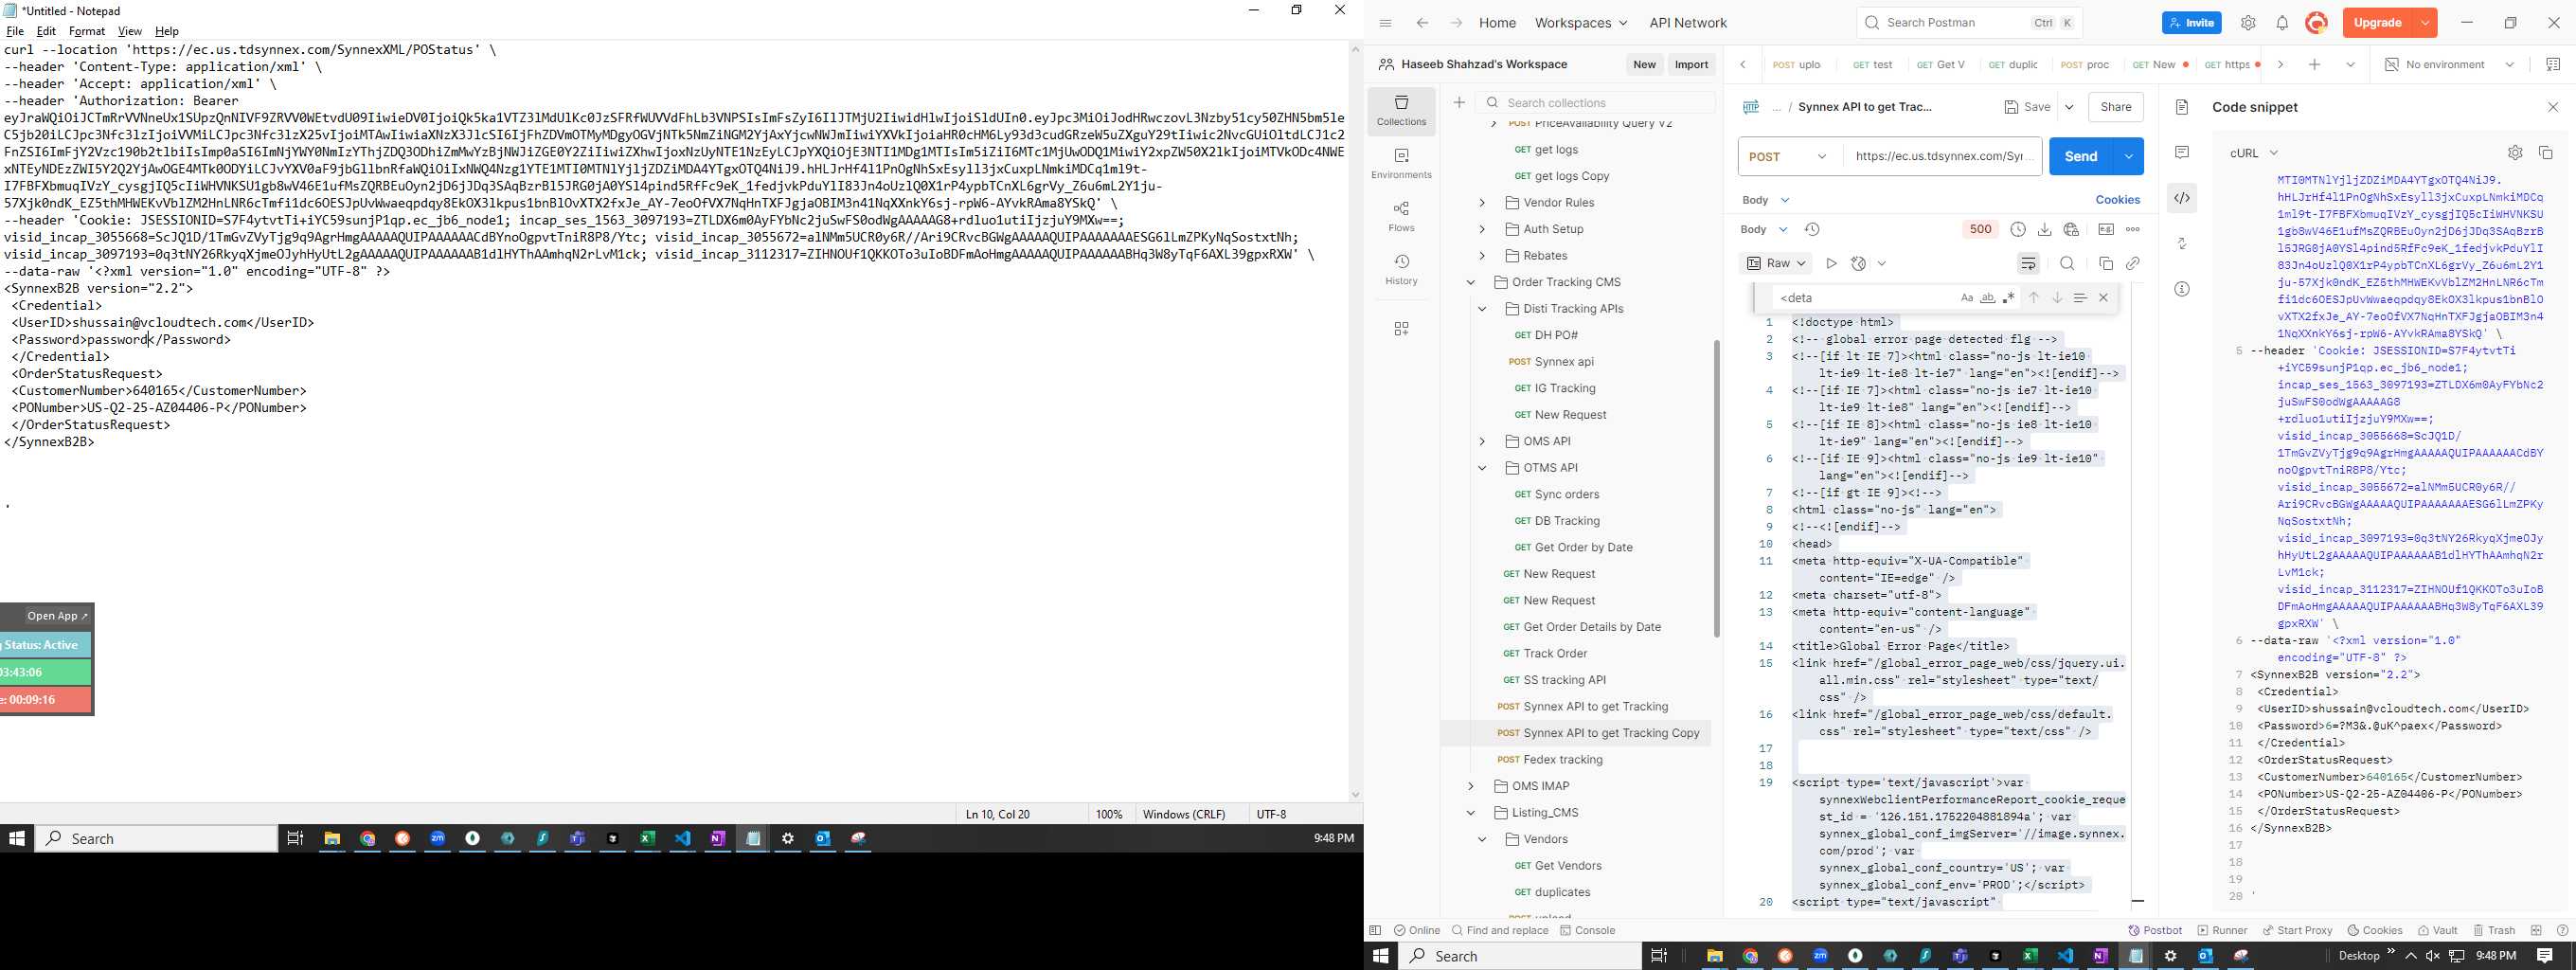This screenshot has height=970, width=2576.
Task: Add a new collection with plus icon
Action: click(1459, 102)
